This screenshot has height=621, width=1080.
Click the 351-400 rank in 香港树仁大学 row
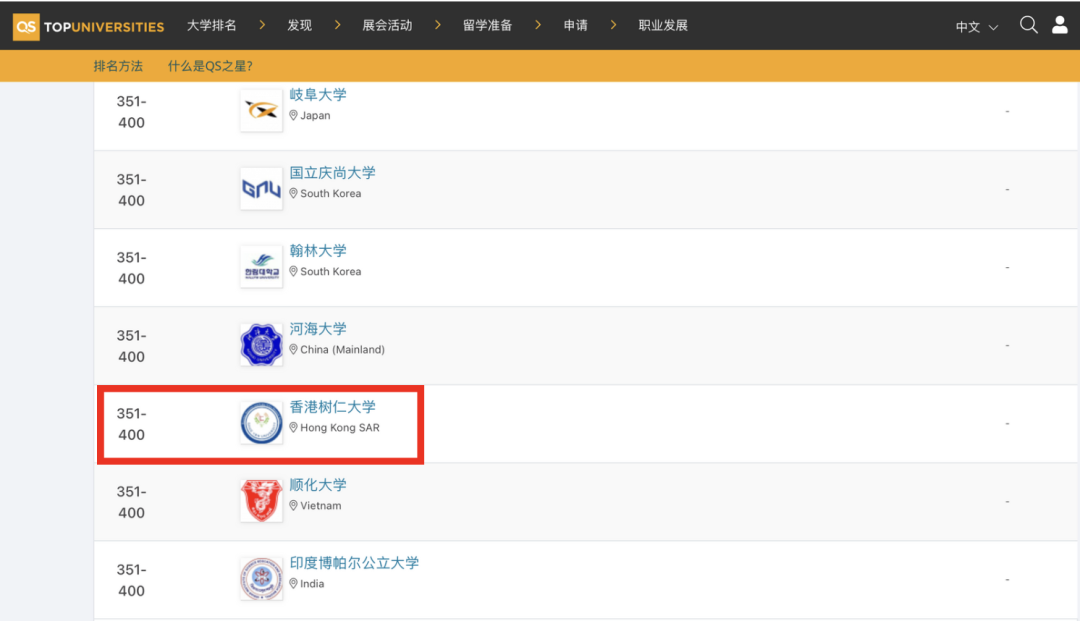[131, 424]
